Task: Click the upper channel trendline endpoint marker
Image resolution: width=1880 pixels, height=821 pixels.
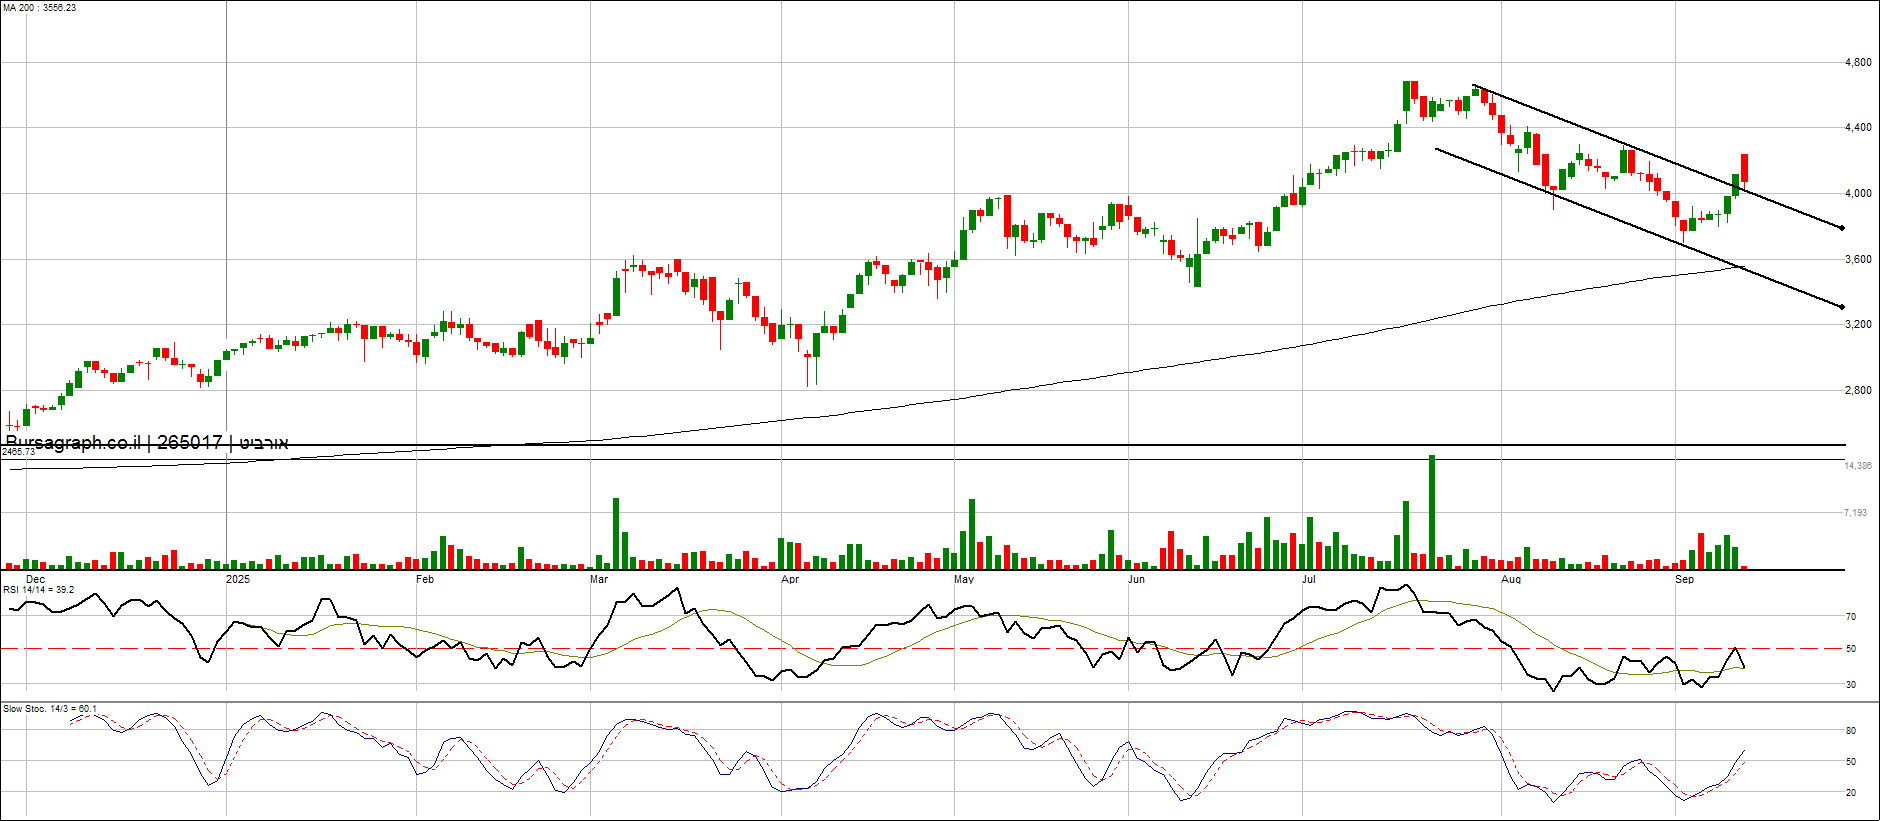Action: 1842,228
